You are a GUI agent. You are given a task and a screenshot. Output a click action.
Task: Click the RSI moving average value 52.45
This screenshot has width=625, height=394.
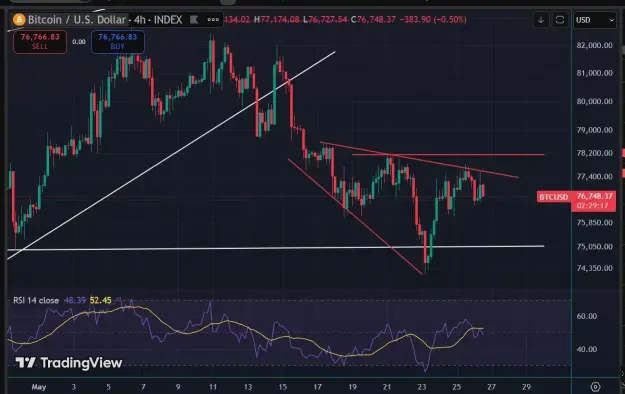tap(100, 300)
